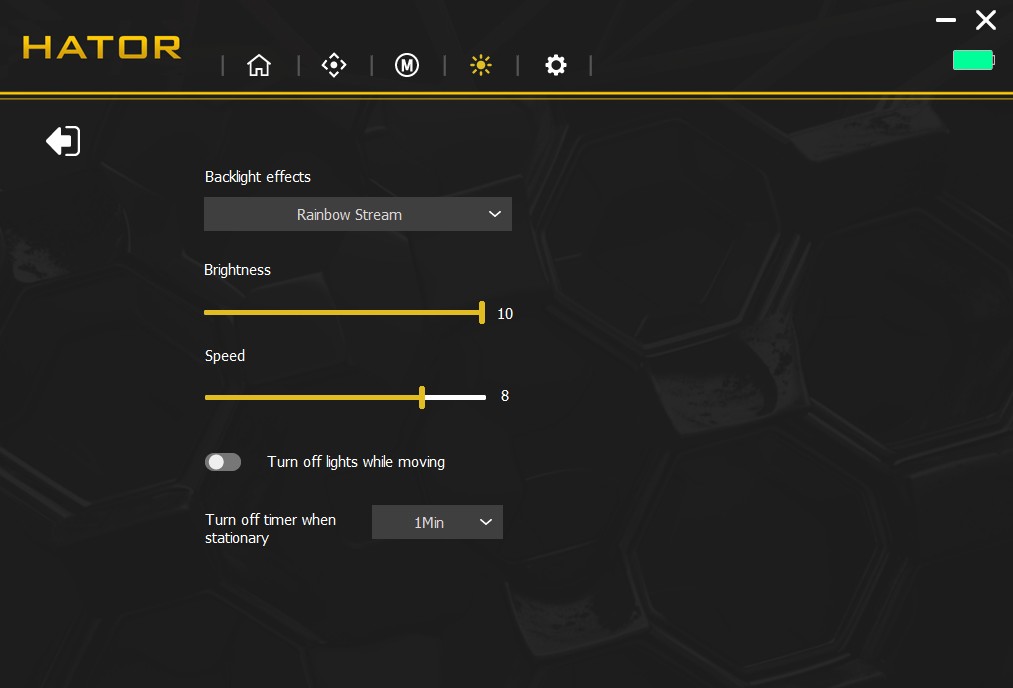
Task: Click the Brightness label
Action: (x=237, y=270)
